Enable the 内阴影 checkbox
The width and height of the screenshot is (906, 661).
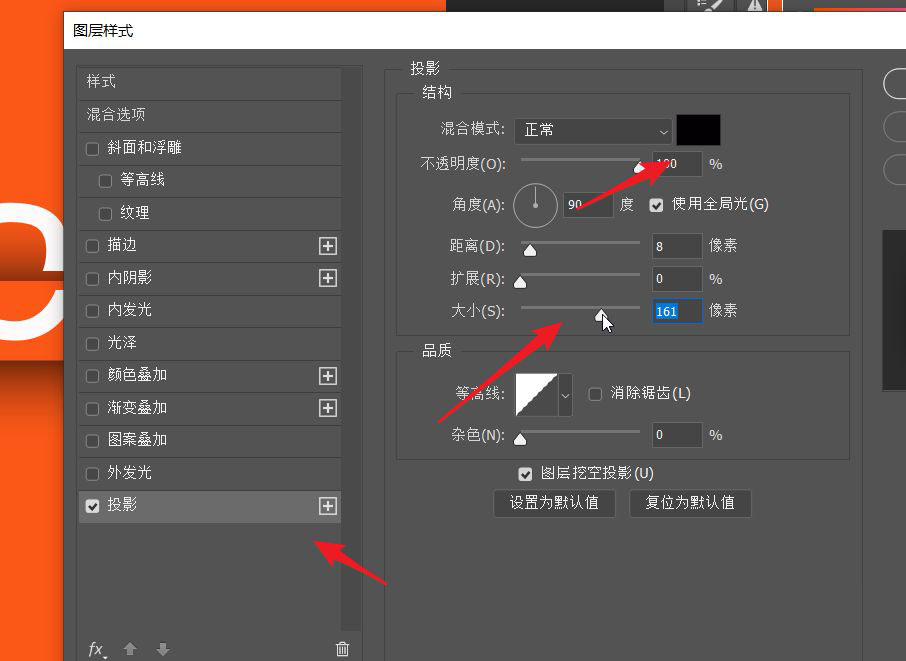pos(92,278)
